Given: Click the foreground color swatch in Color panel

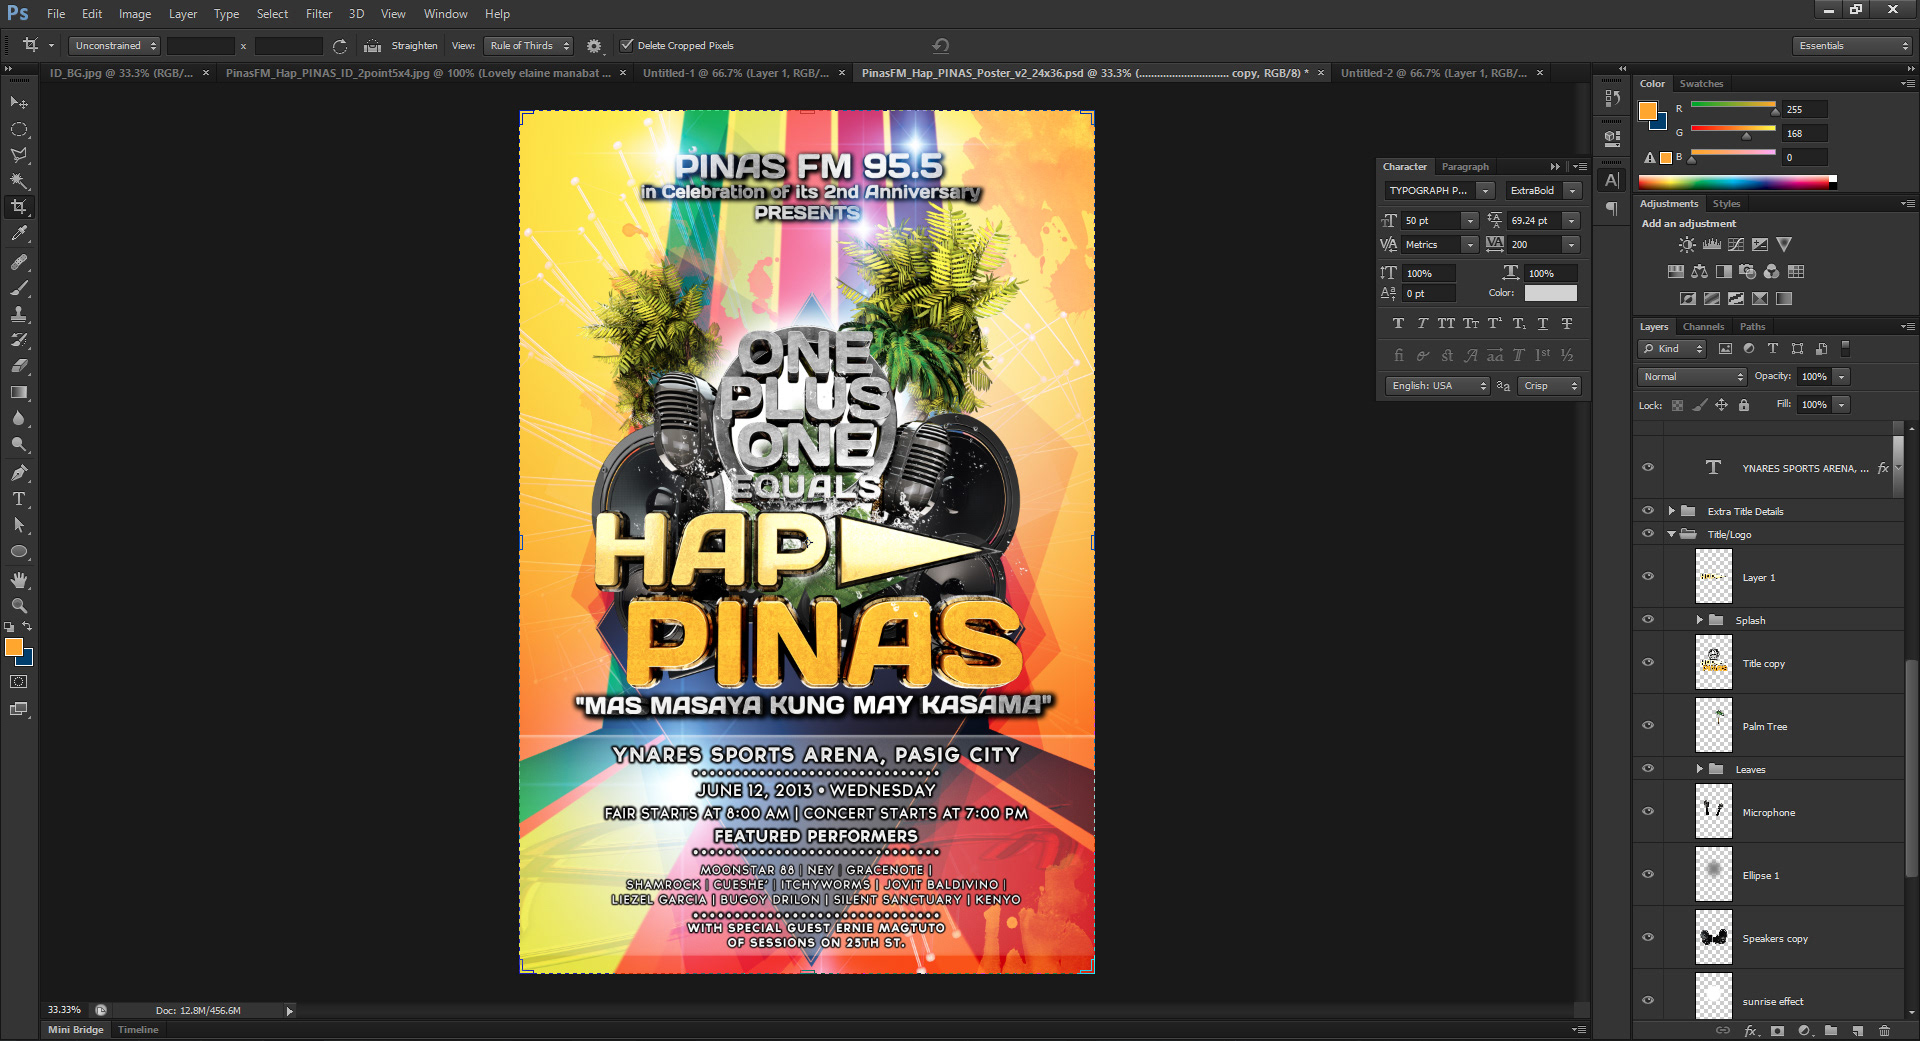Looking at the screenshot, I should click(1648, 111).
